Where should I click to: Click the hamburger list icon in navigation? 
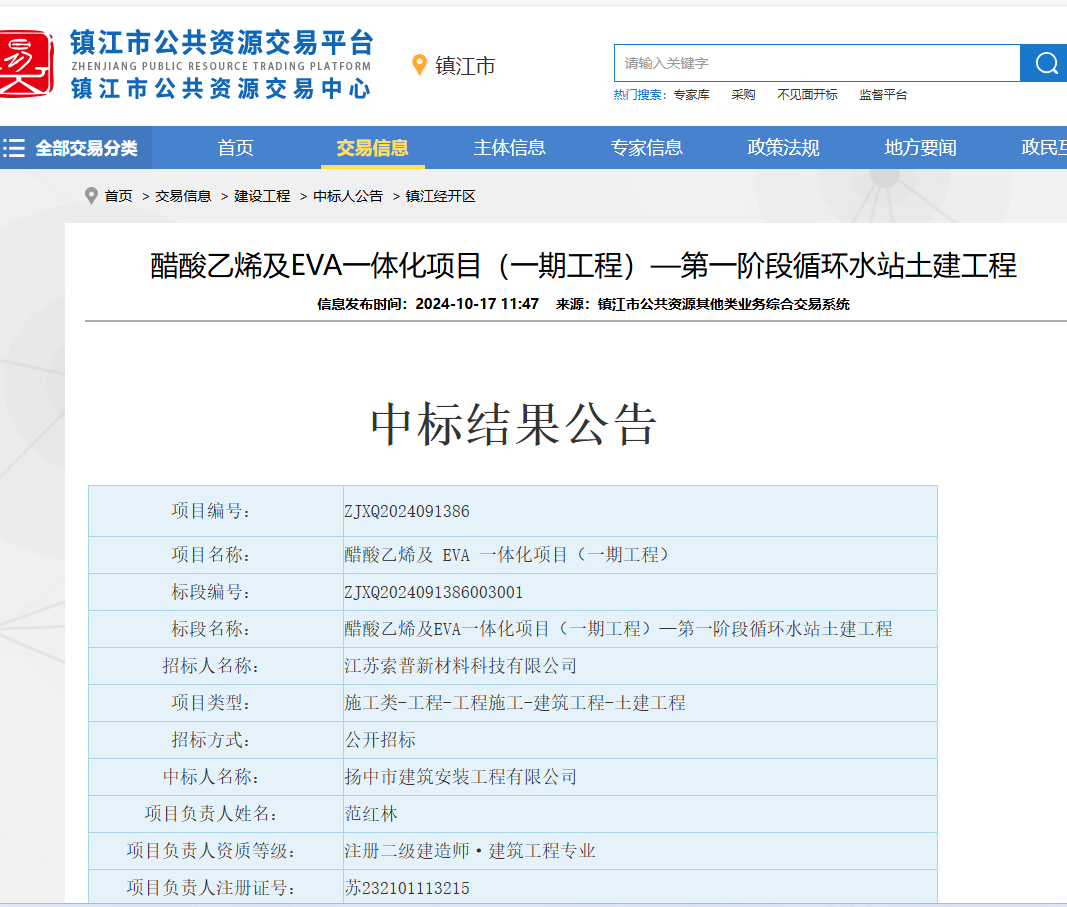(x=14, y=148)
